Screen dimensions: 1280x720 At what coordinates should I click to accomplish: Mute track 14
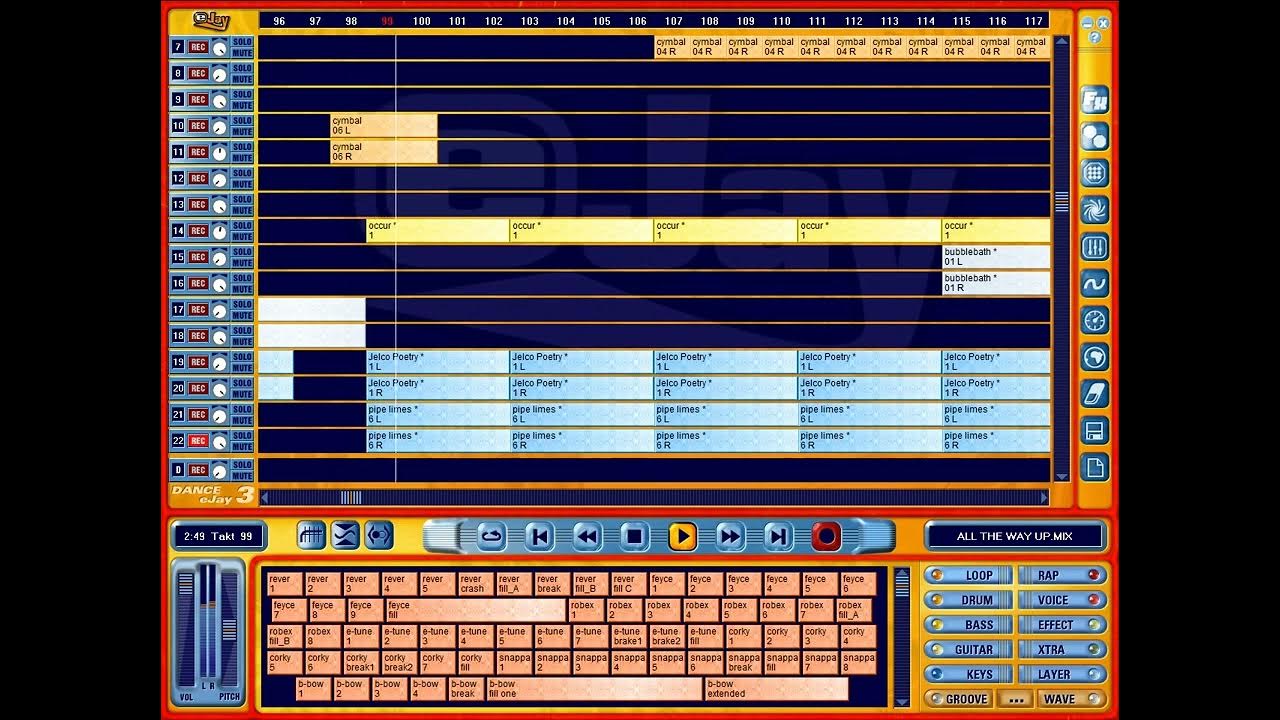point(243,237)
